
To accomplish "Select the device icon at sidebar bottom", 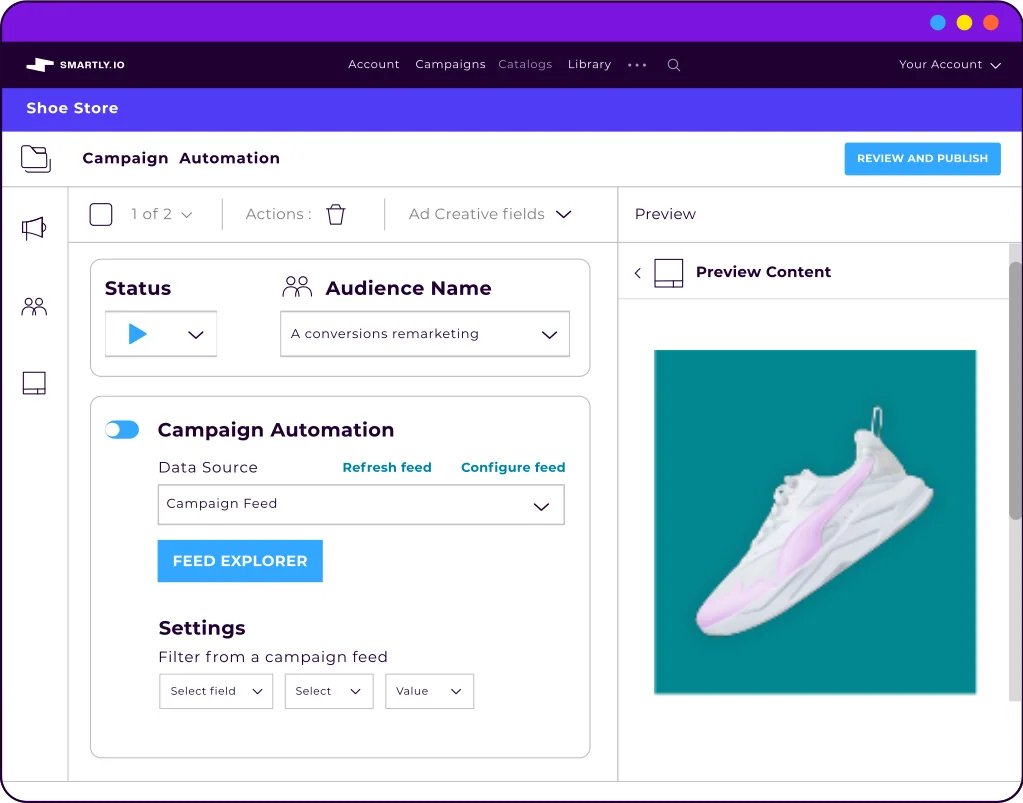I will click(34, 382).
